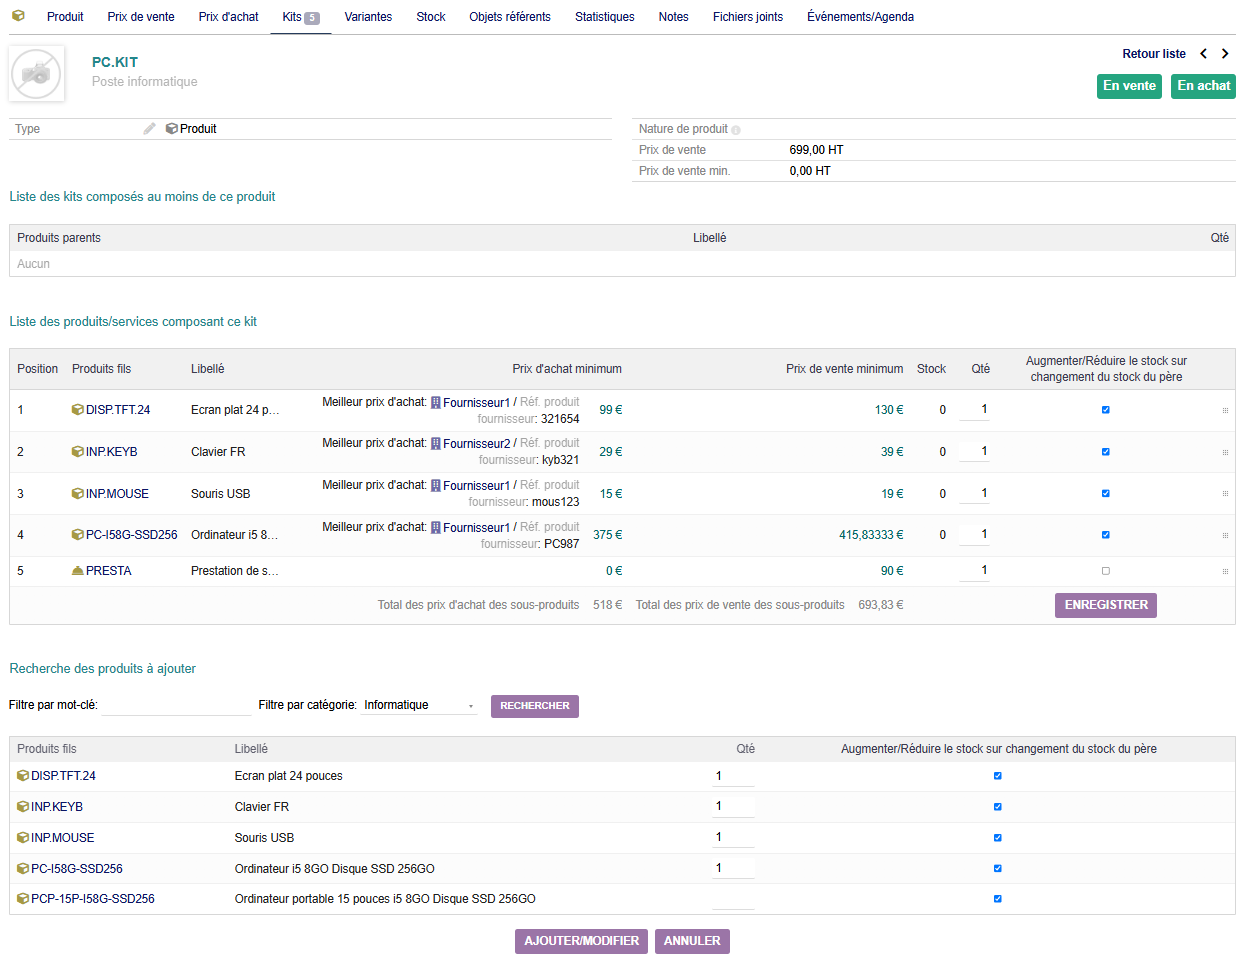Uncheck stock change checkbox for INP.MOUSE in kit
The width and height of the screenshot is (1244, 961).
[1105, 494]
